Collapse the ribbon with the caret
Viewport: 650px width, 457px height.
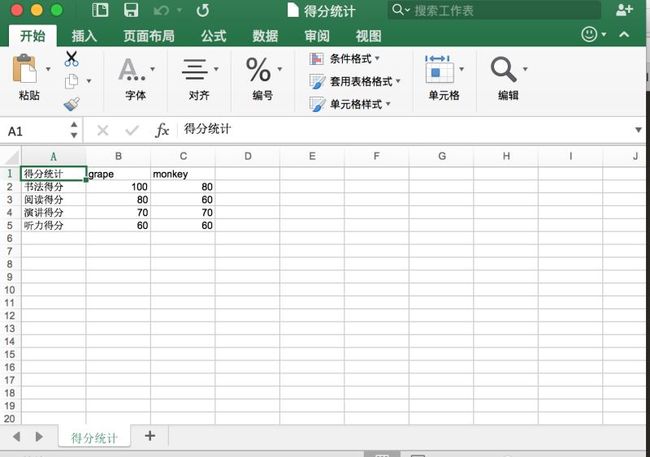[x=624, y=34]
